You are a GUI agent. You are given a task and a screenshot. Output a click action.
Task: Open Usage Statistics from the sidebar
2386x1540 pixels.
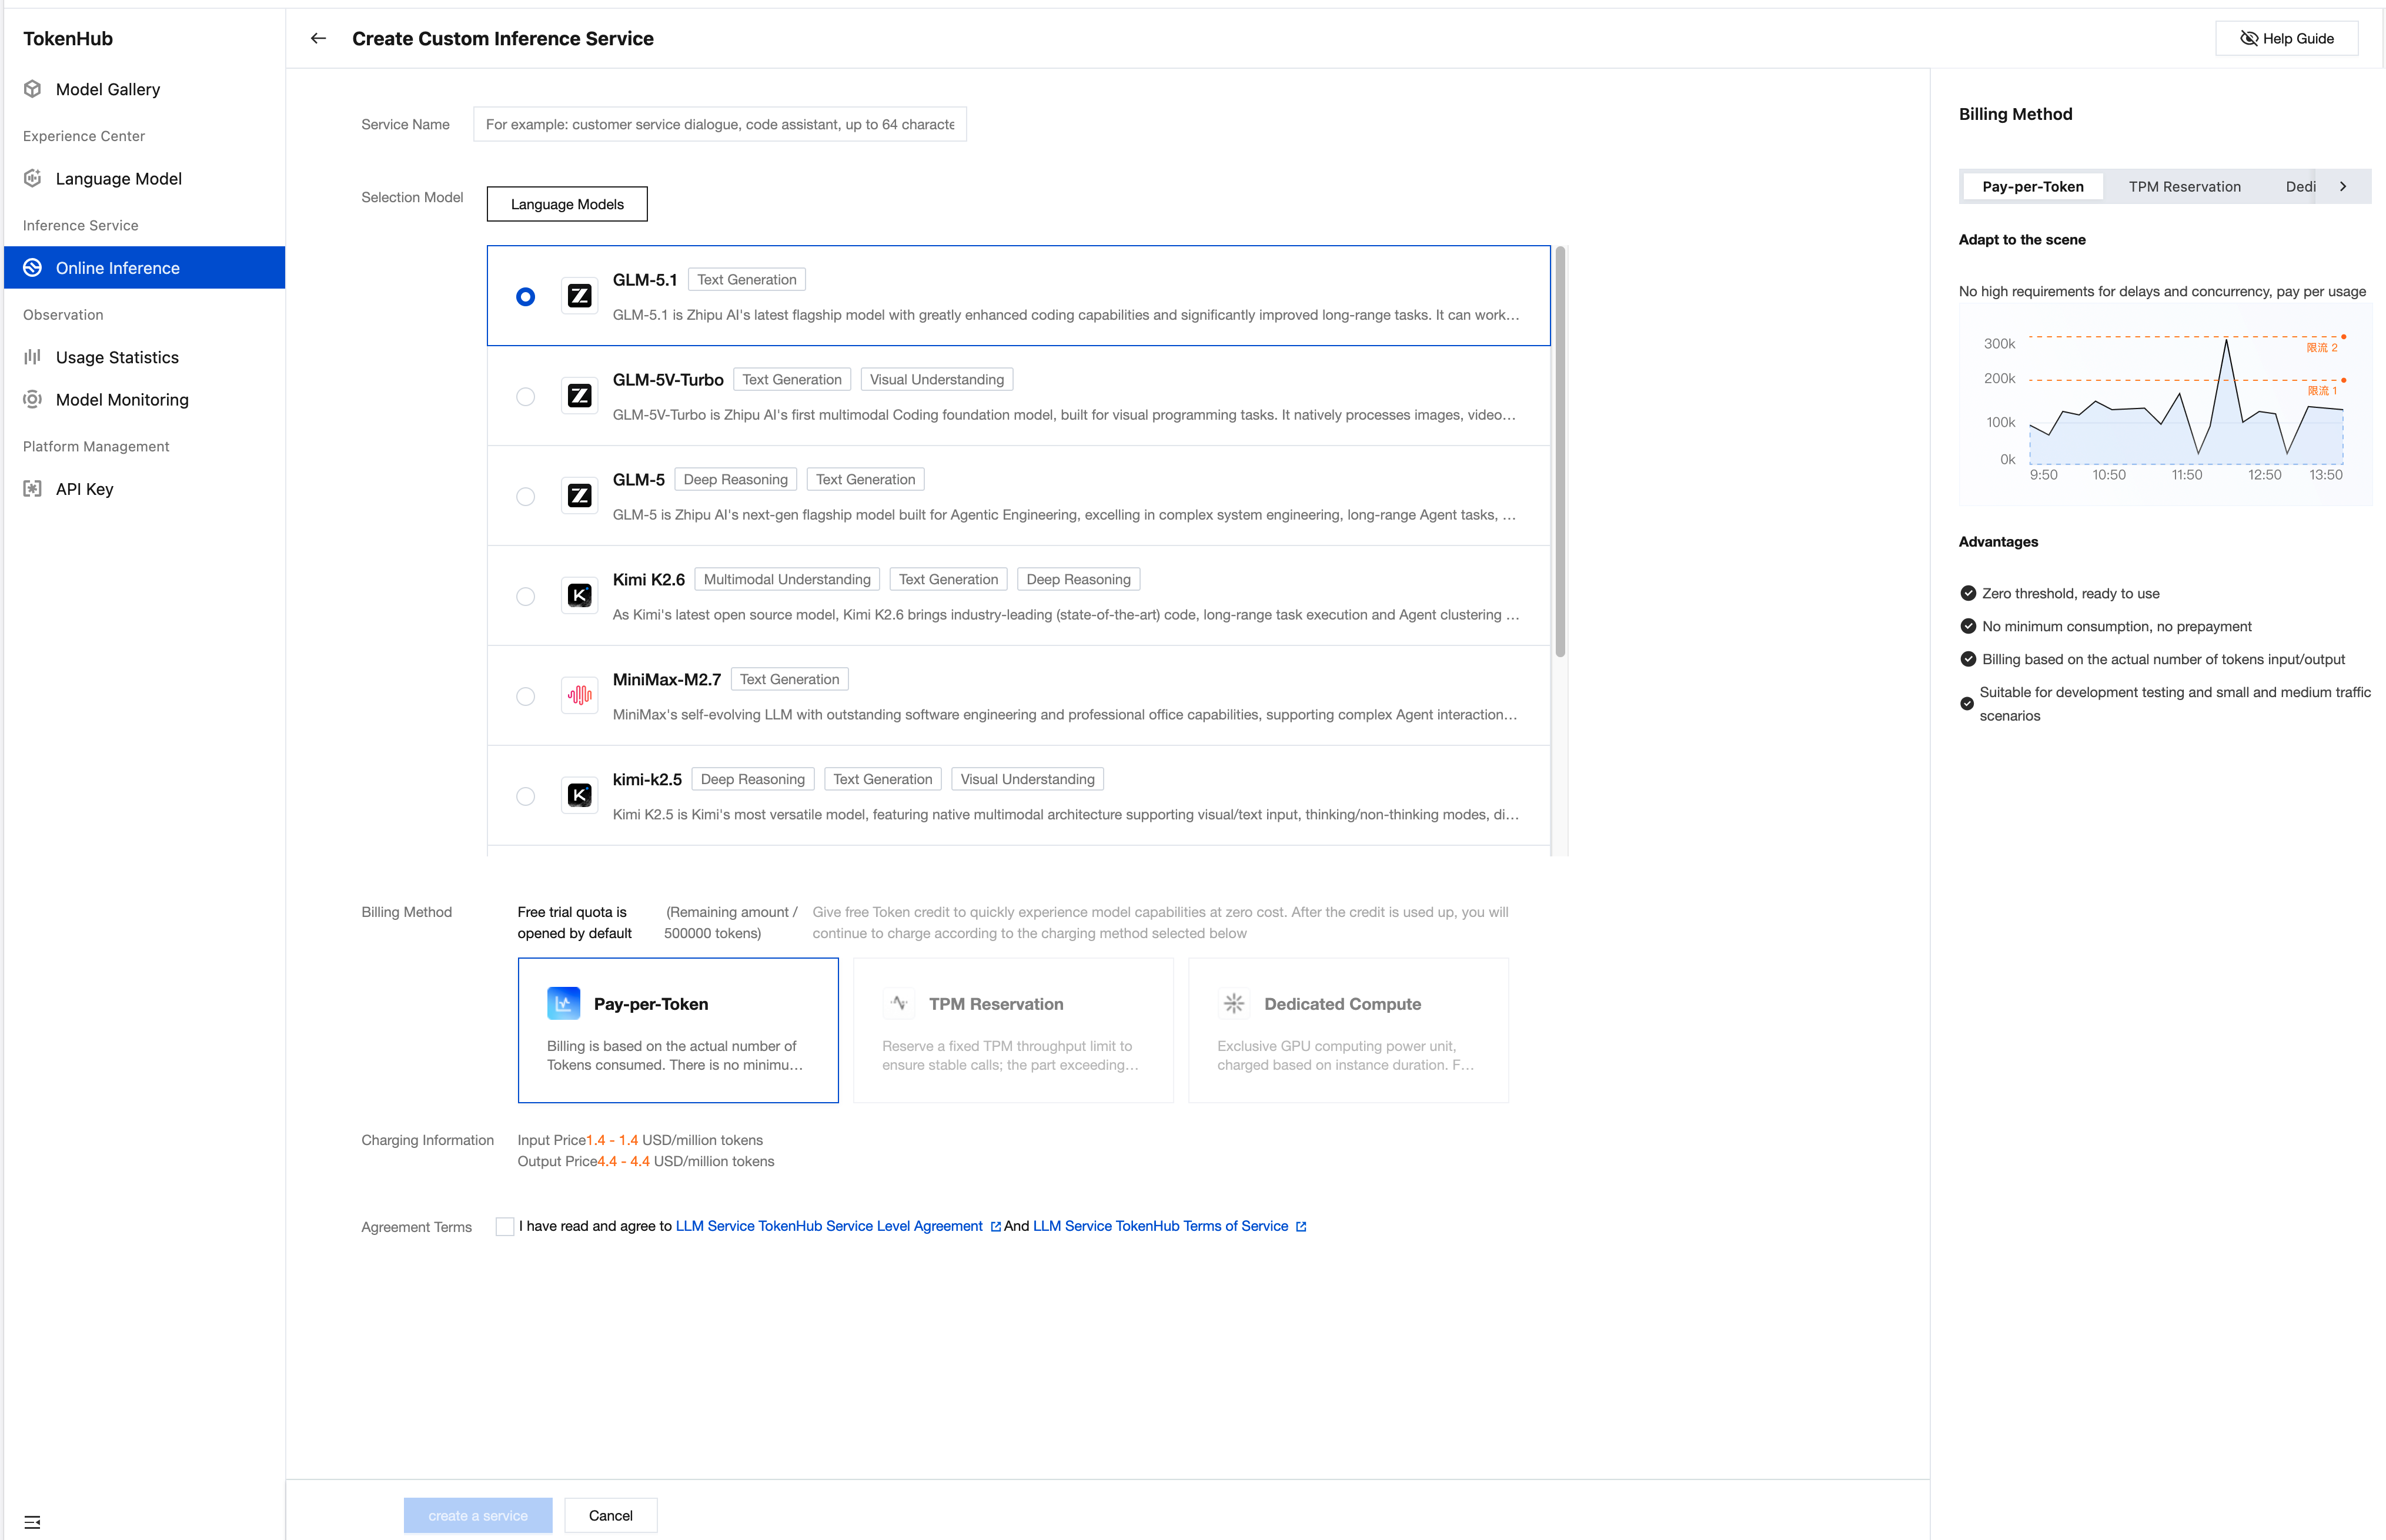(x=116, y=357)
